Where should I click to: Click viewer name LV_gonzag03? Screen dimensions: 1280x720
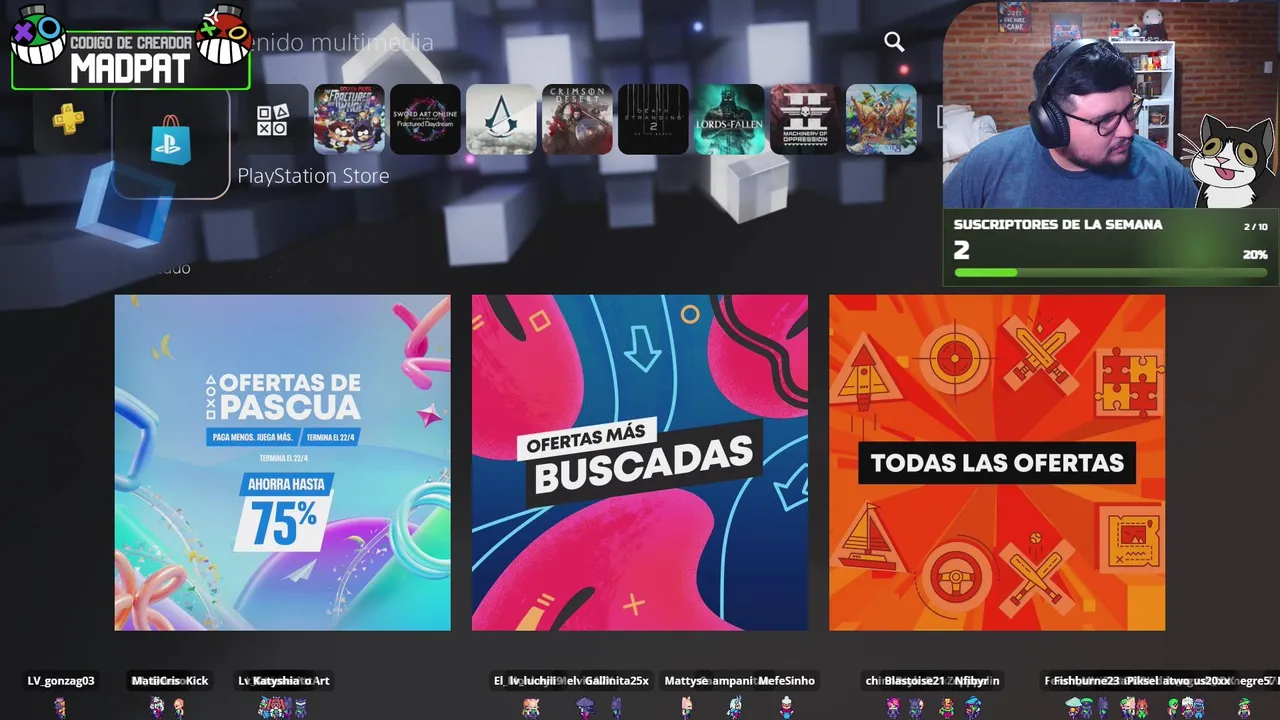click(61, 681)
